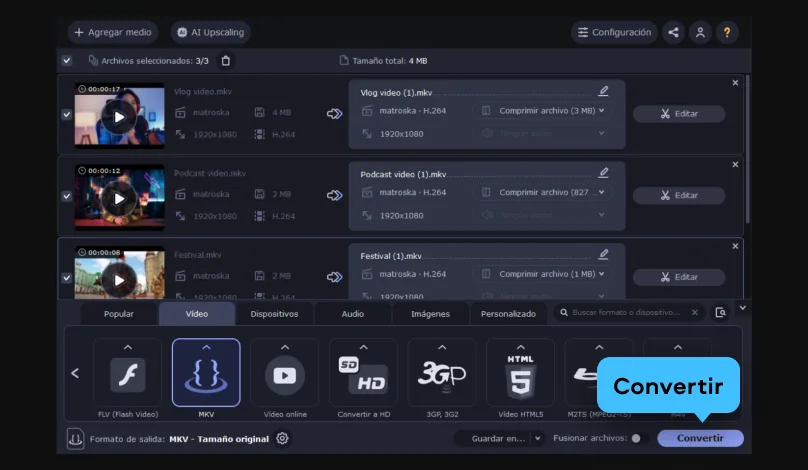Switch to the Vídeo tab

click(197, 314)
